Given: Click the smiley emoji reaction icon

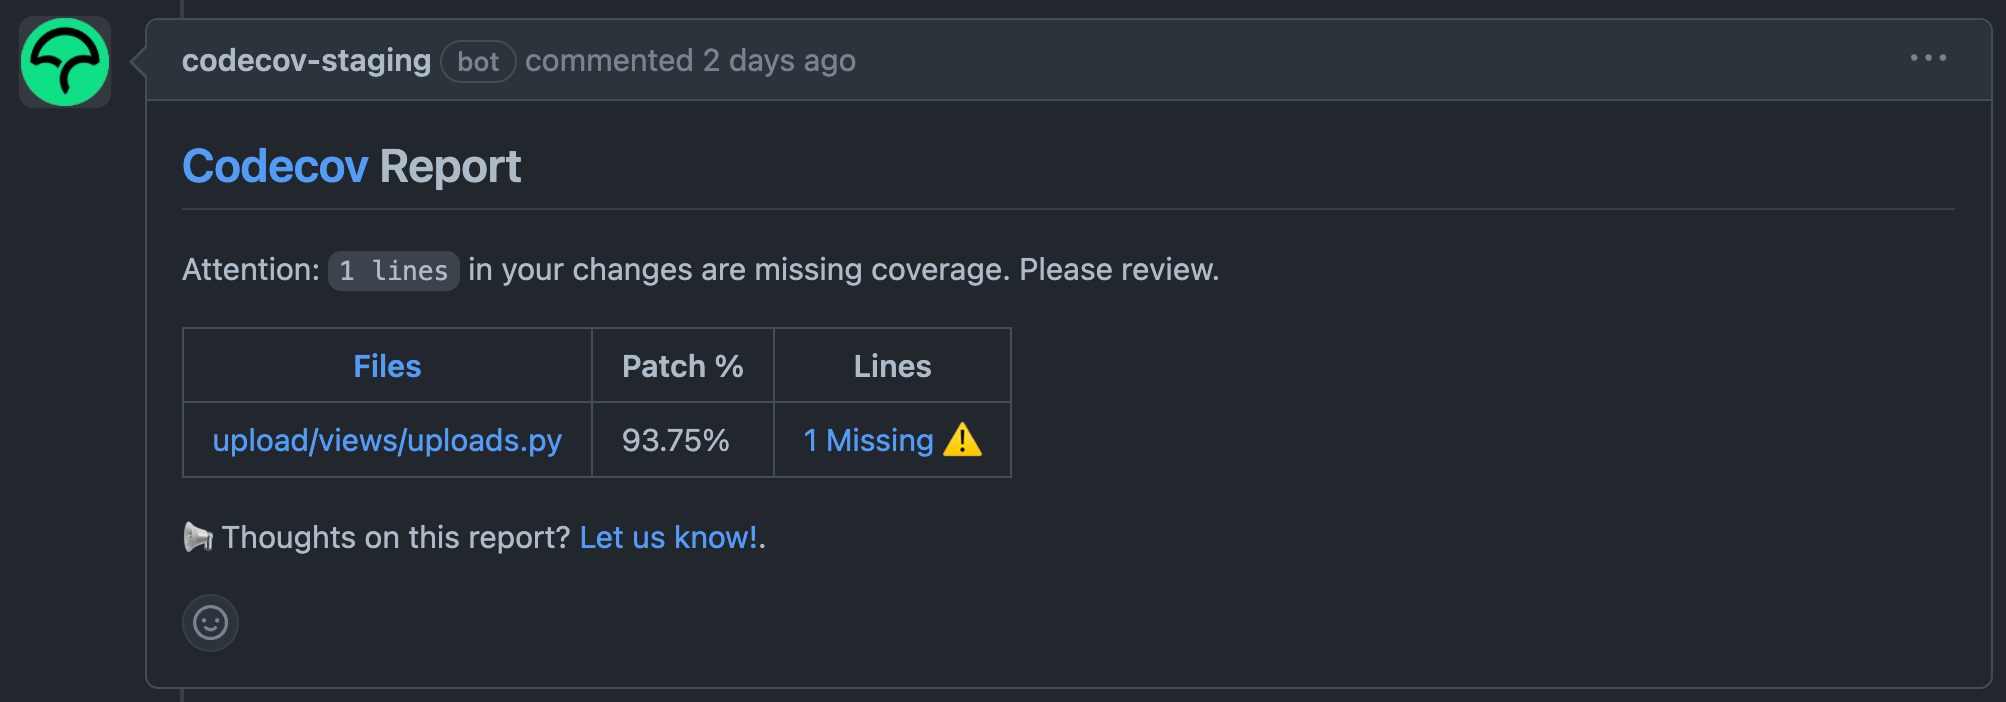Looking at the screenshot, I should [x=210, y=622].
